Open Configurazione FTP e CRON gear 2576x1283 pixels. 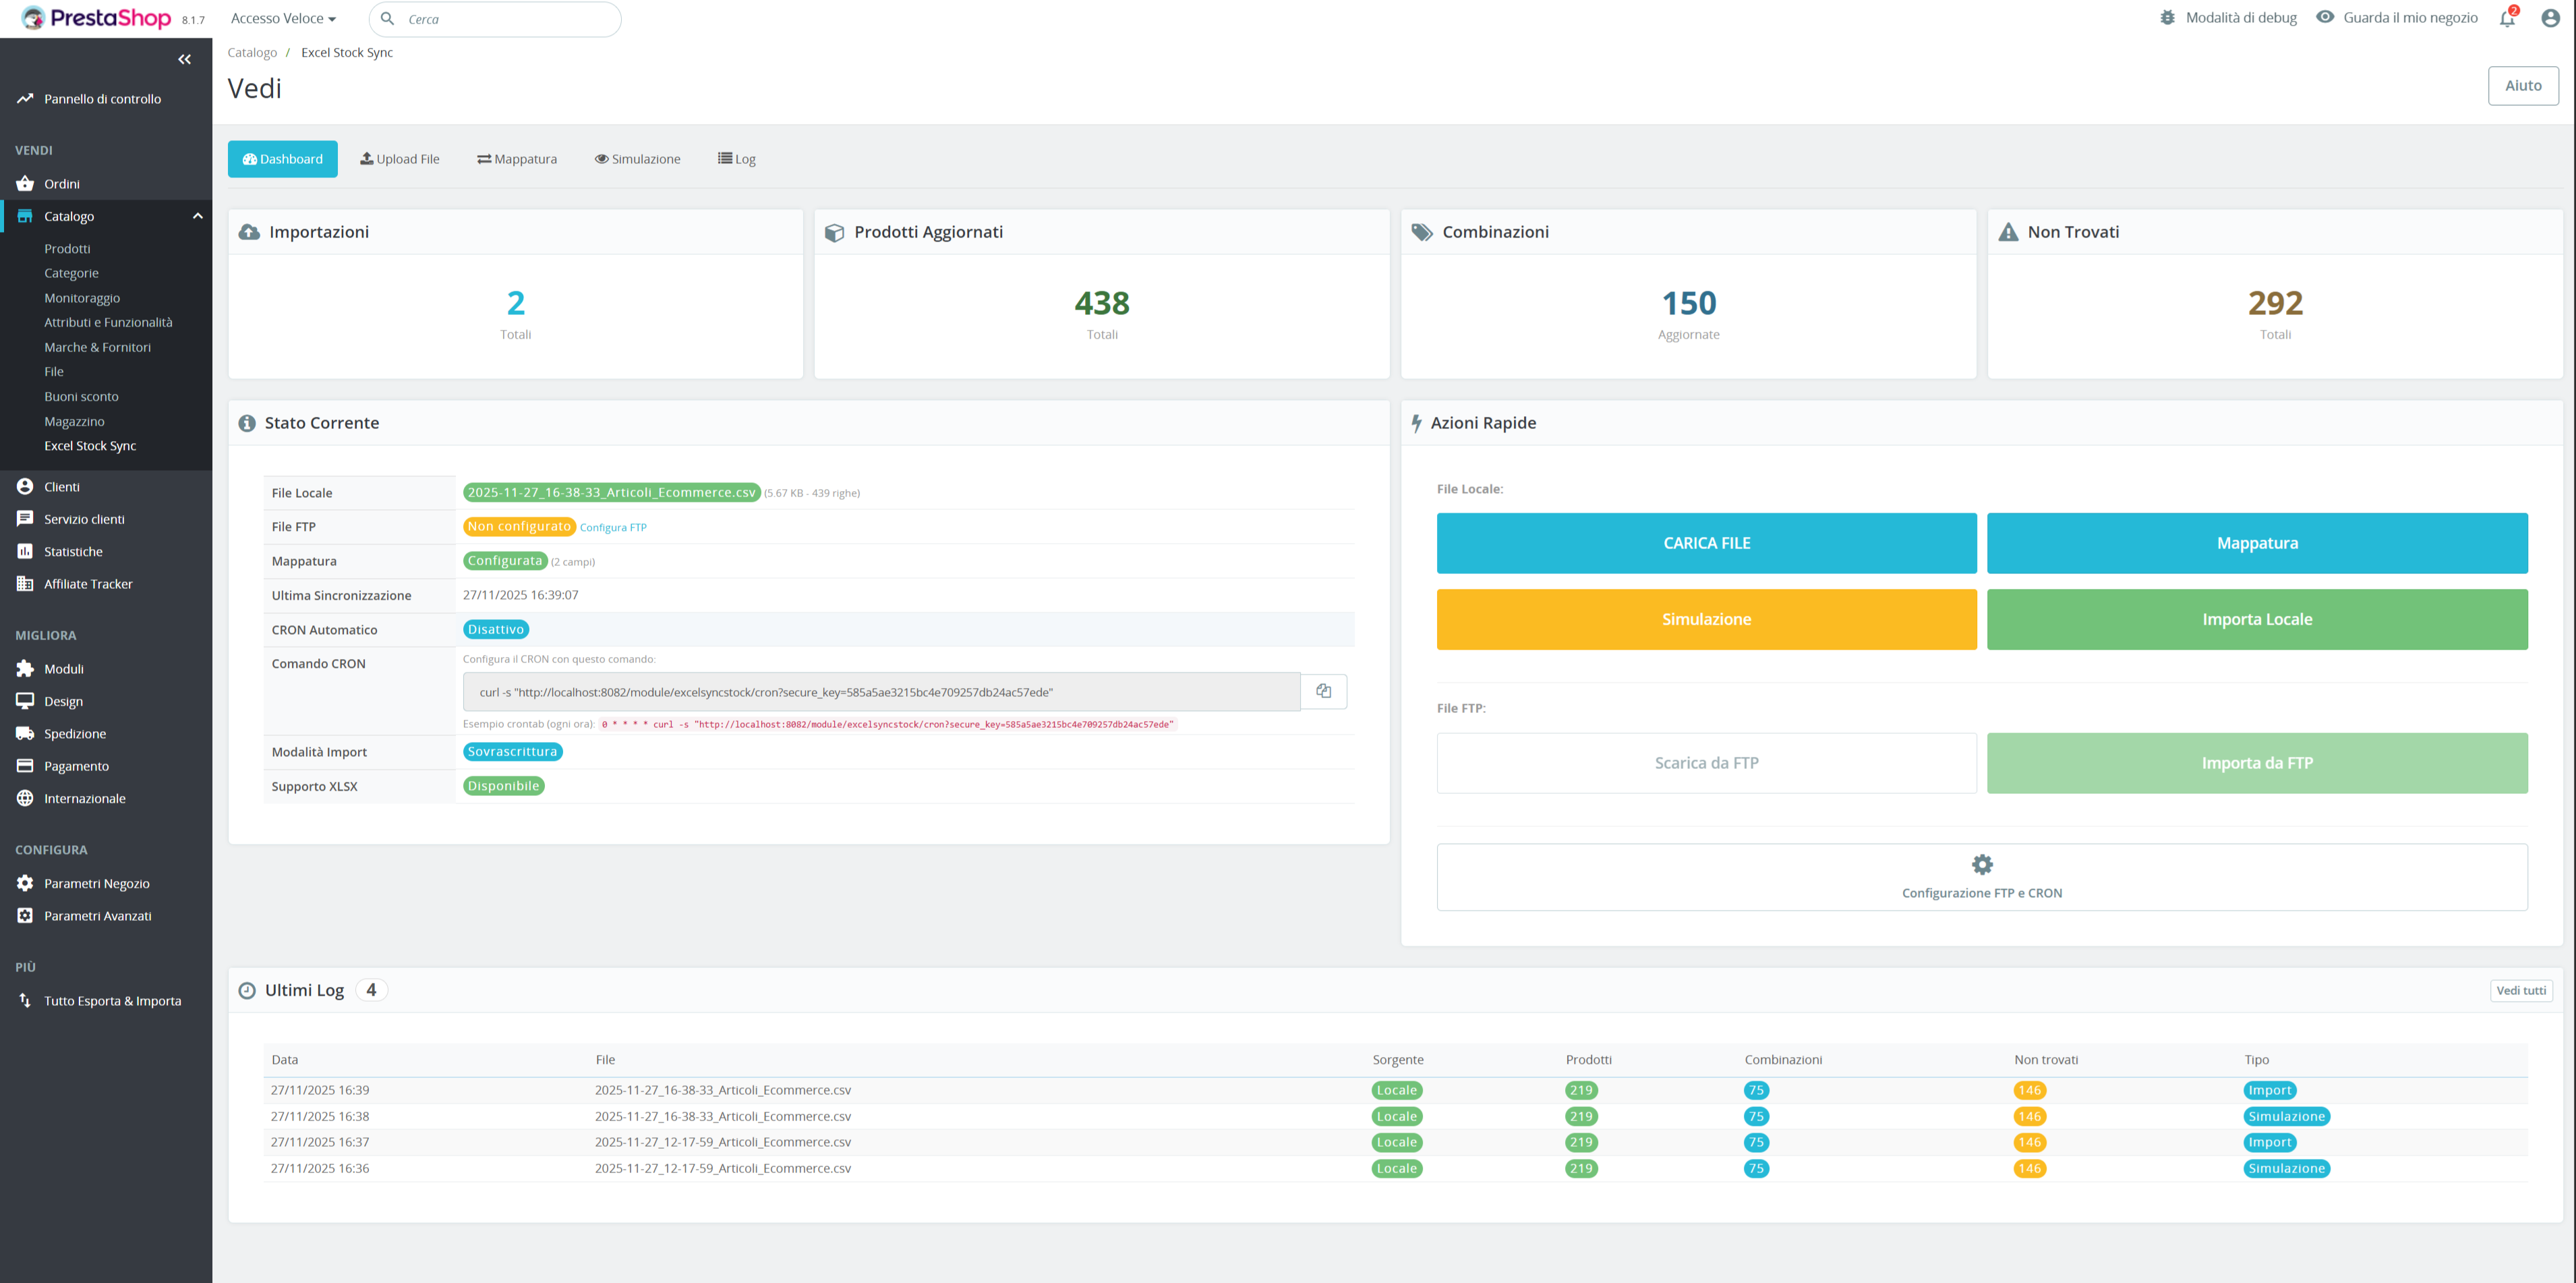point(1982,863)
